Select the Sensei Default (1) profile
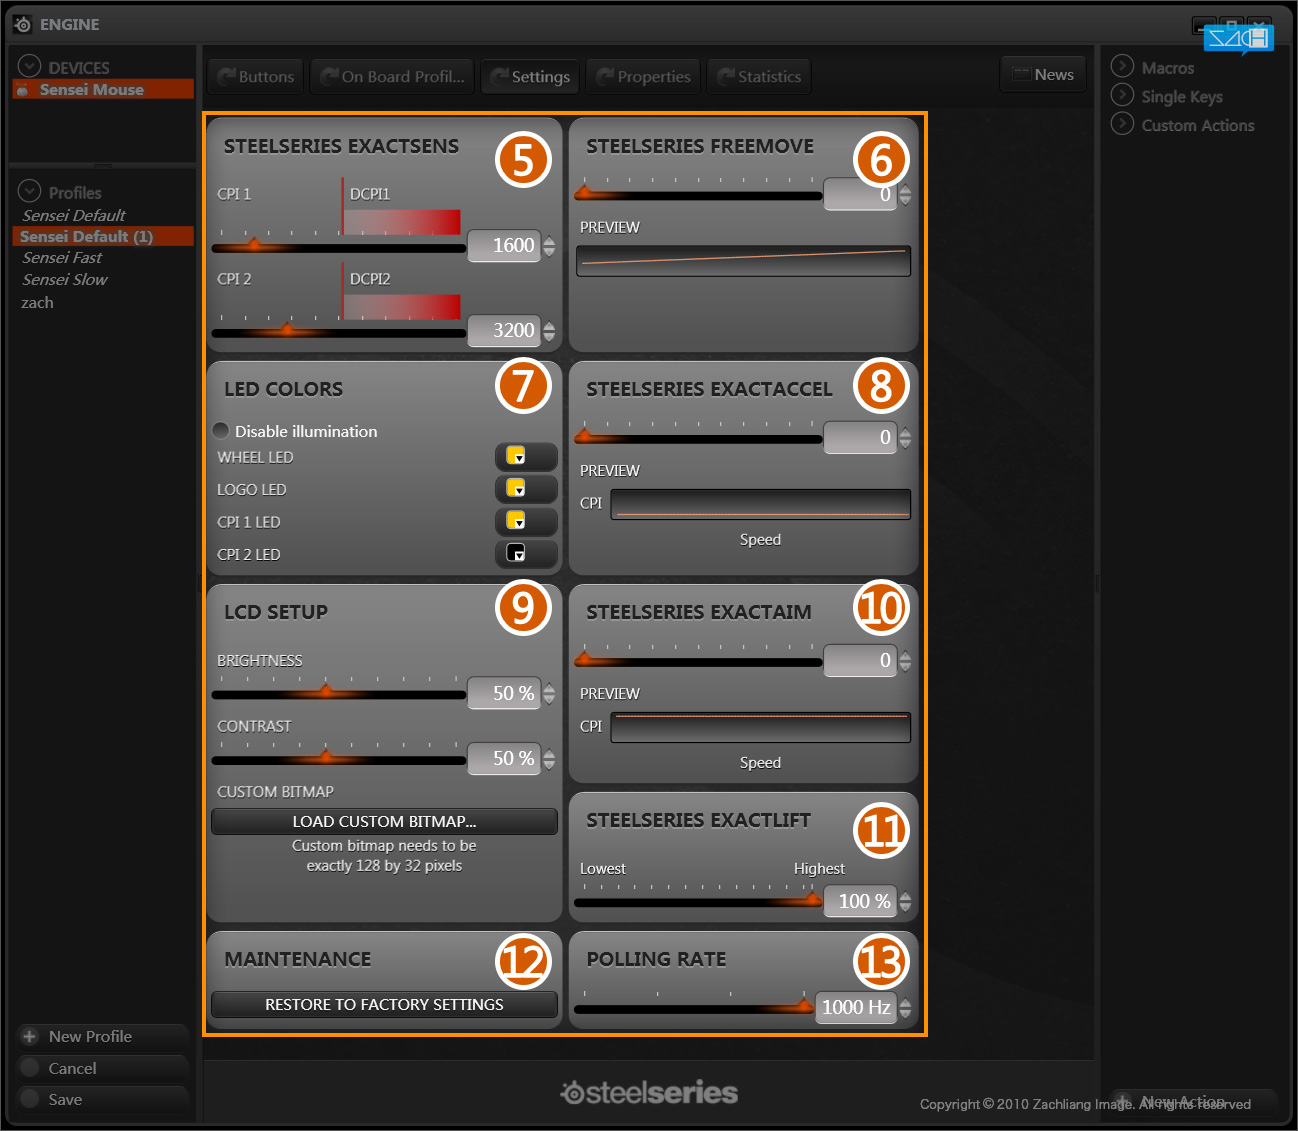This screenshot has height=1131, width=1298. coord(103,236)
